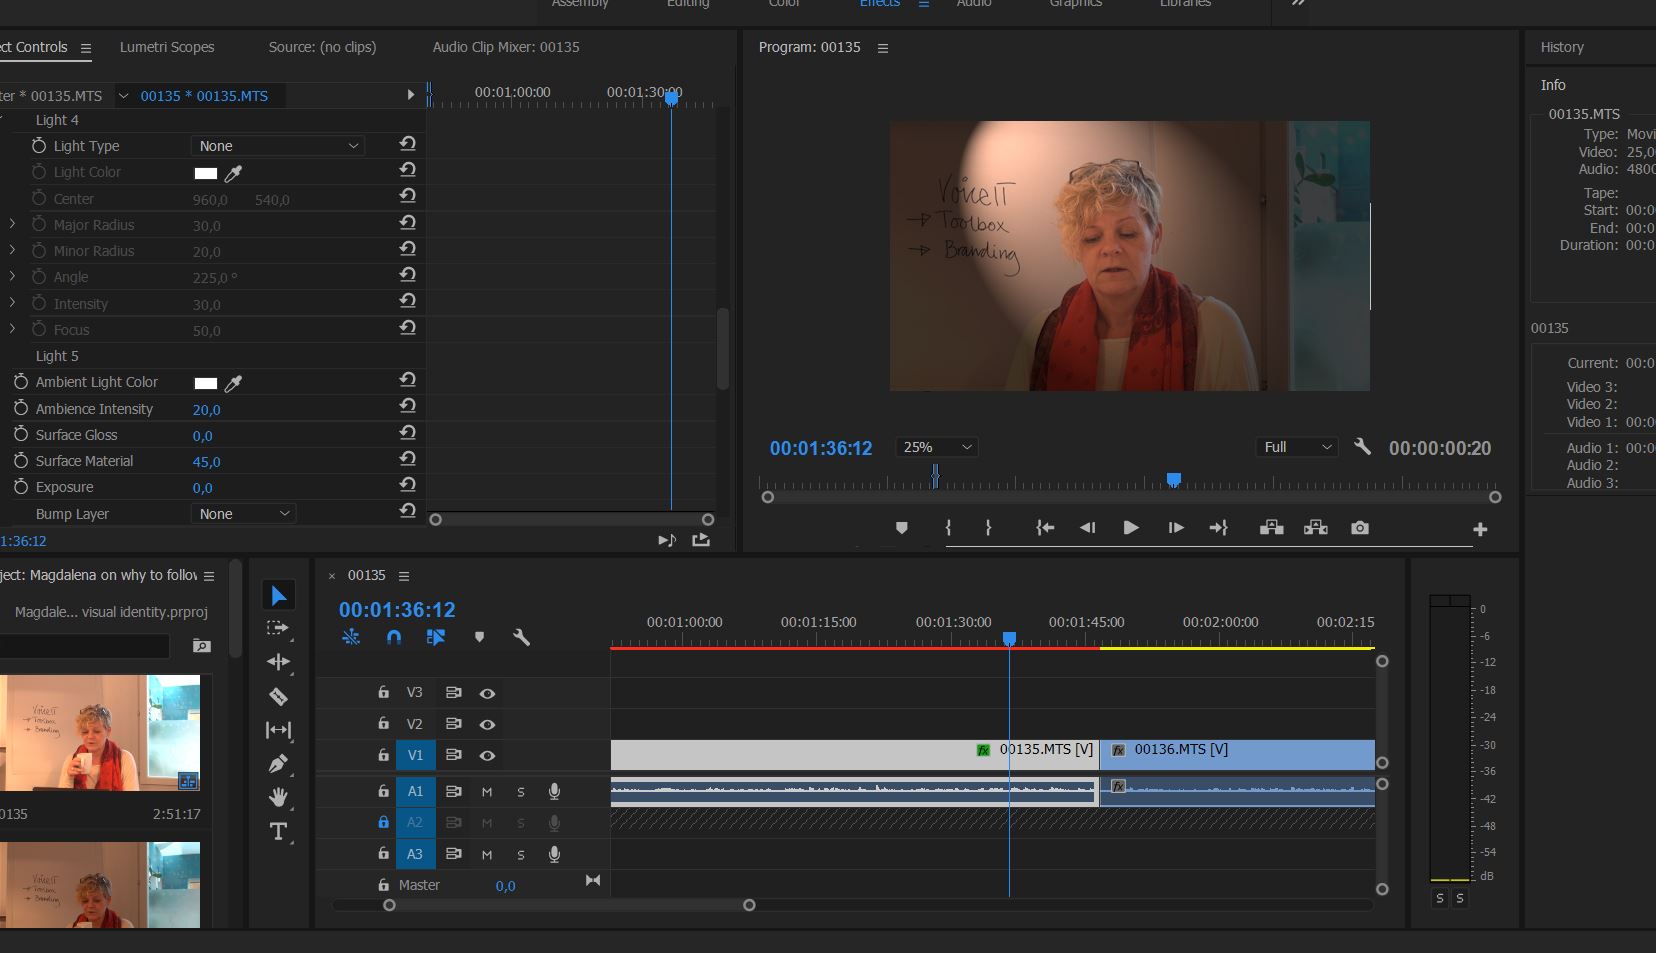Select the Hand tool

[278, 797]
